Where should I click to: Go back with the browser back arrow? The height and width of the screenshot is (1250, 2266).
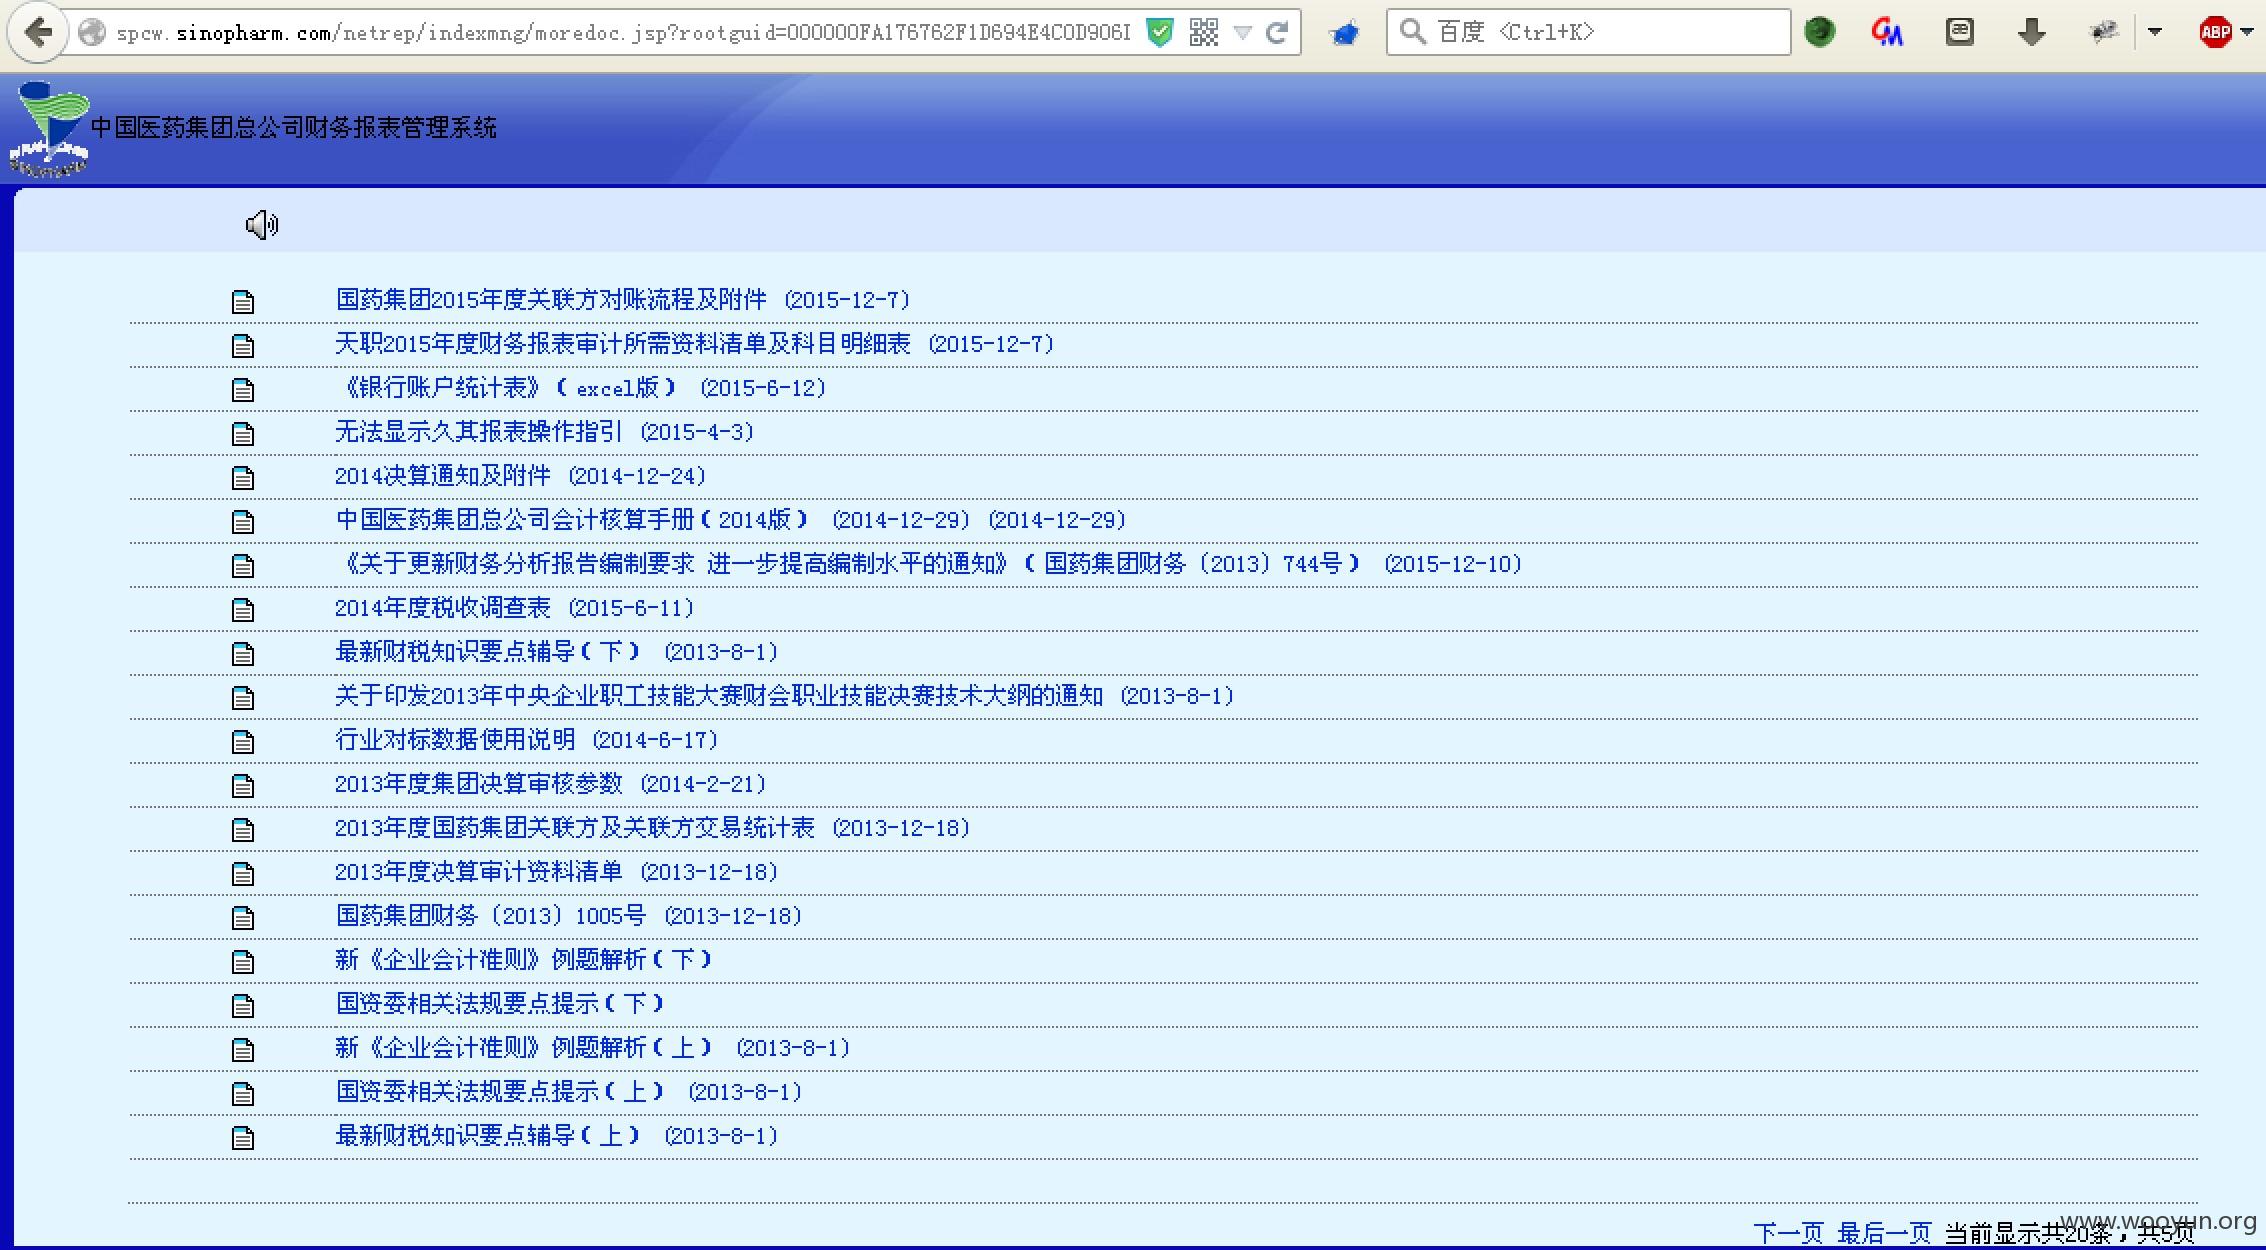38,33
